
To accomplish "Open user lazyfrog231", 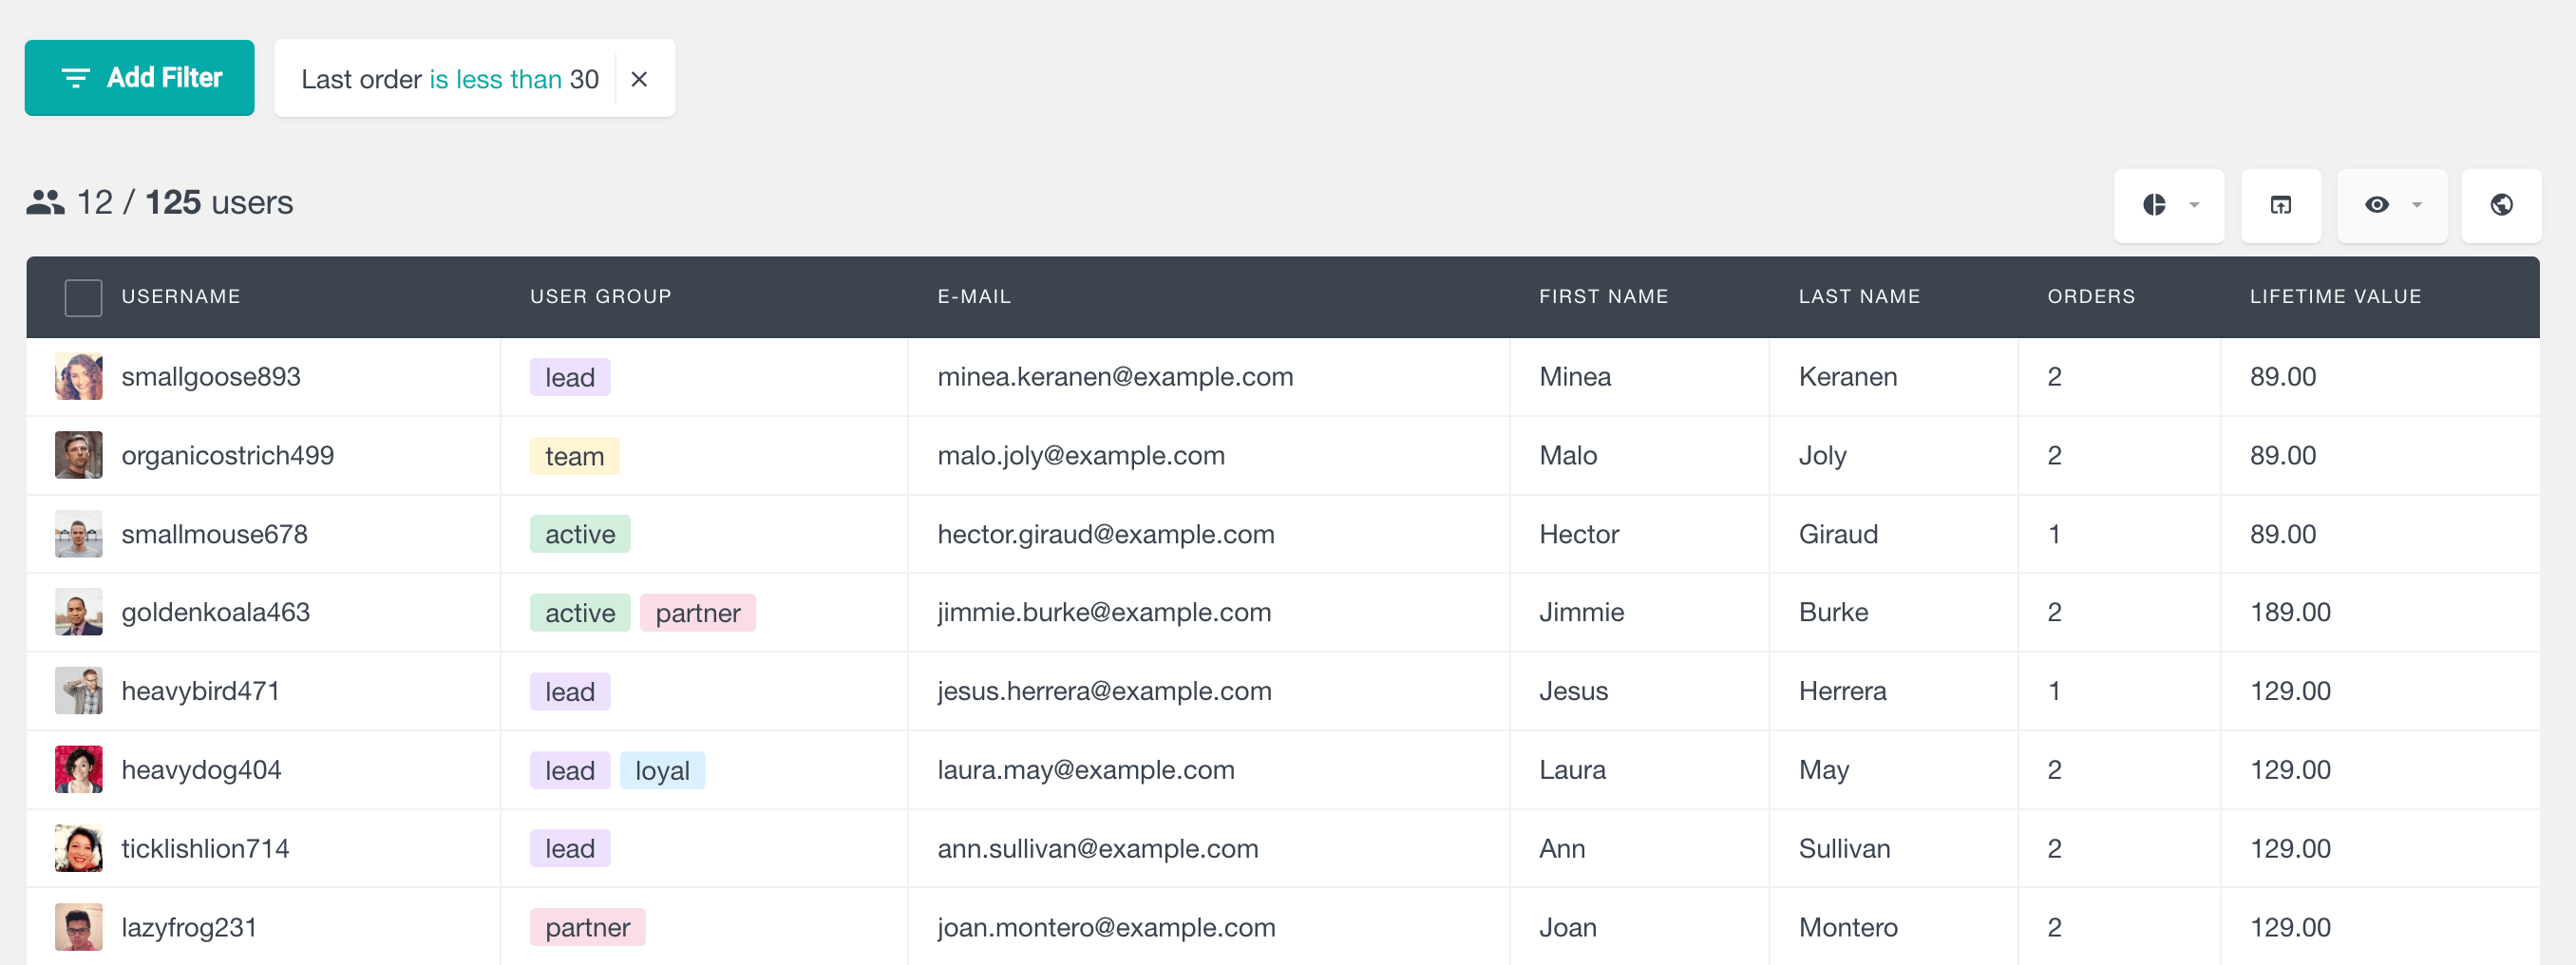I will [x=190, y=927].
